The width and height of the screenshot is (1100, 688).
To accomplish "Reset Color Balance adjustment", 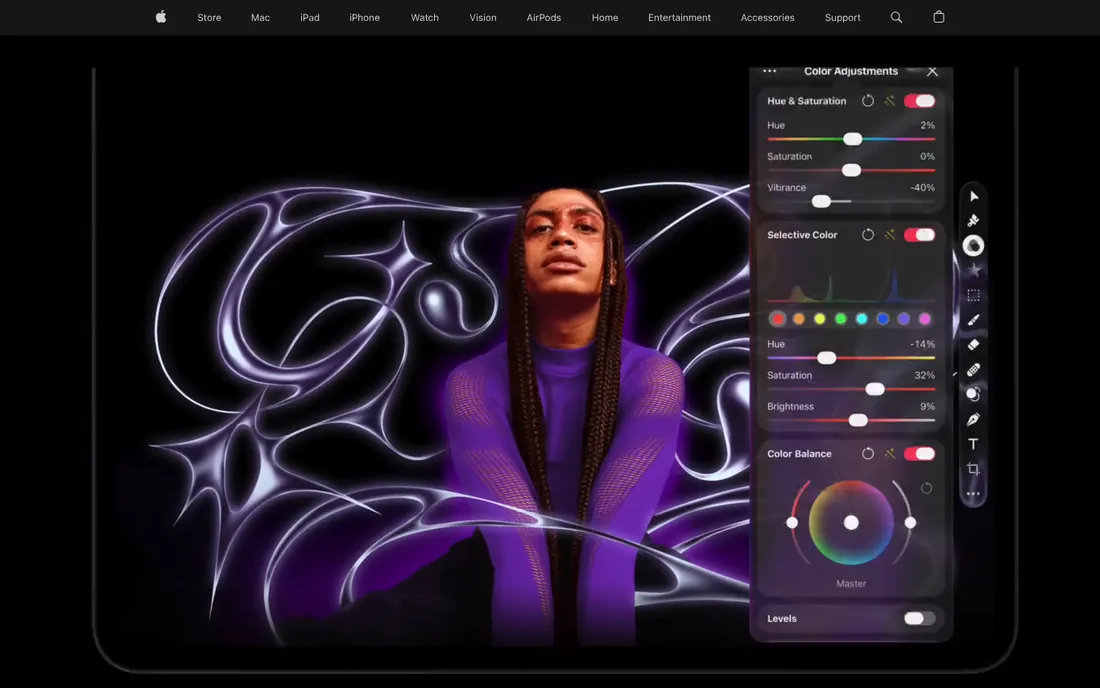I will (868, 454).
